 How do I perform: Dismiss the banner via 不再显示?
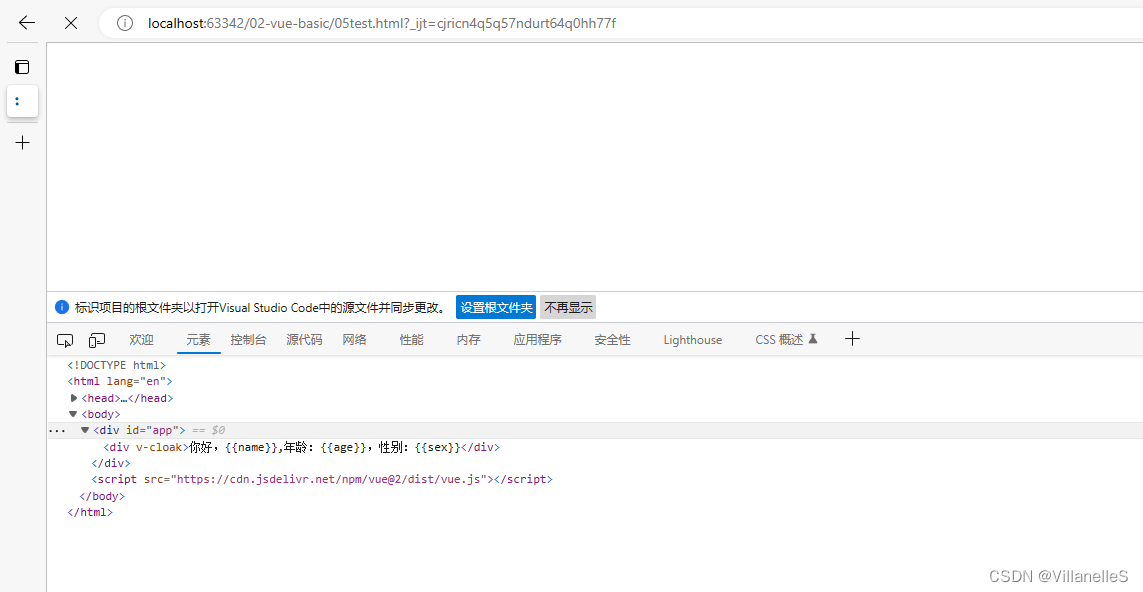pyautogui.click(x=567, y=307)
